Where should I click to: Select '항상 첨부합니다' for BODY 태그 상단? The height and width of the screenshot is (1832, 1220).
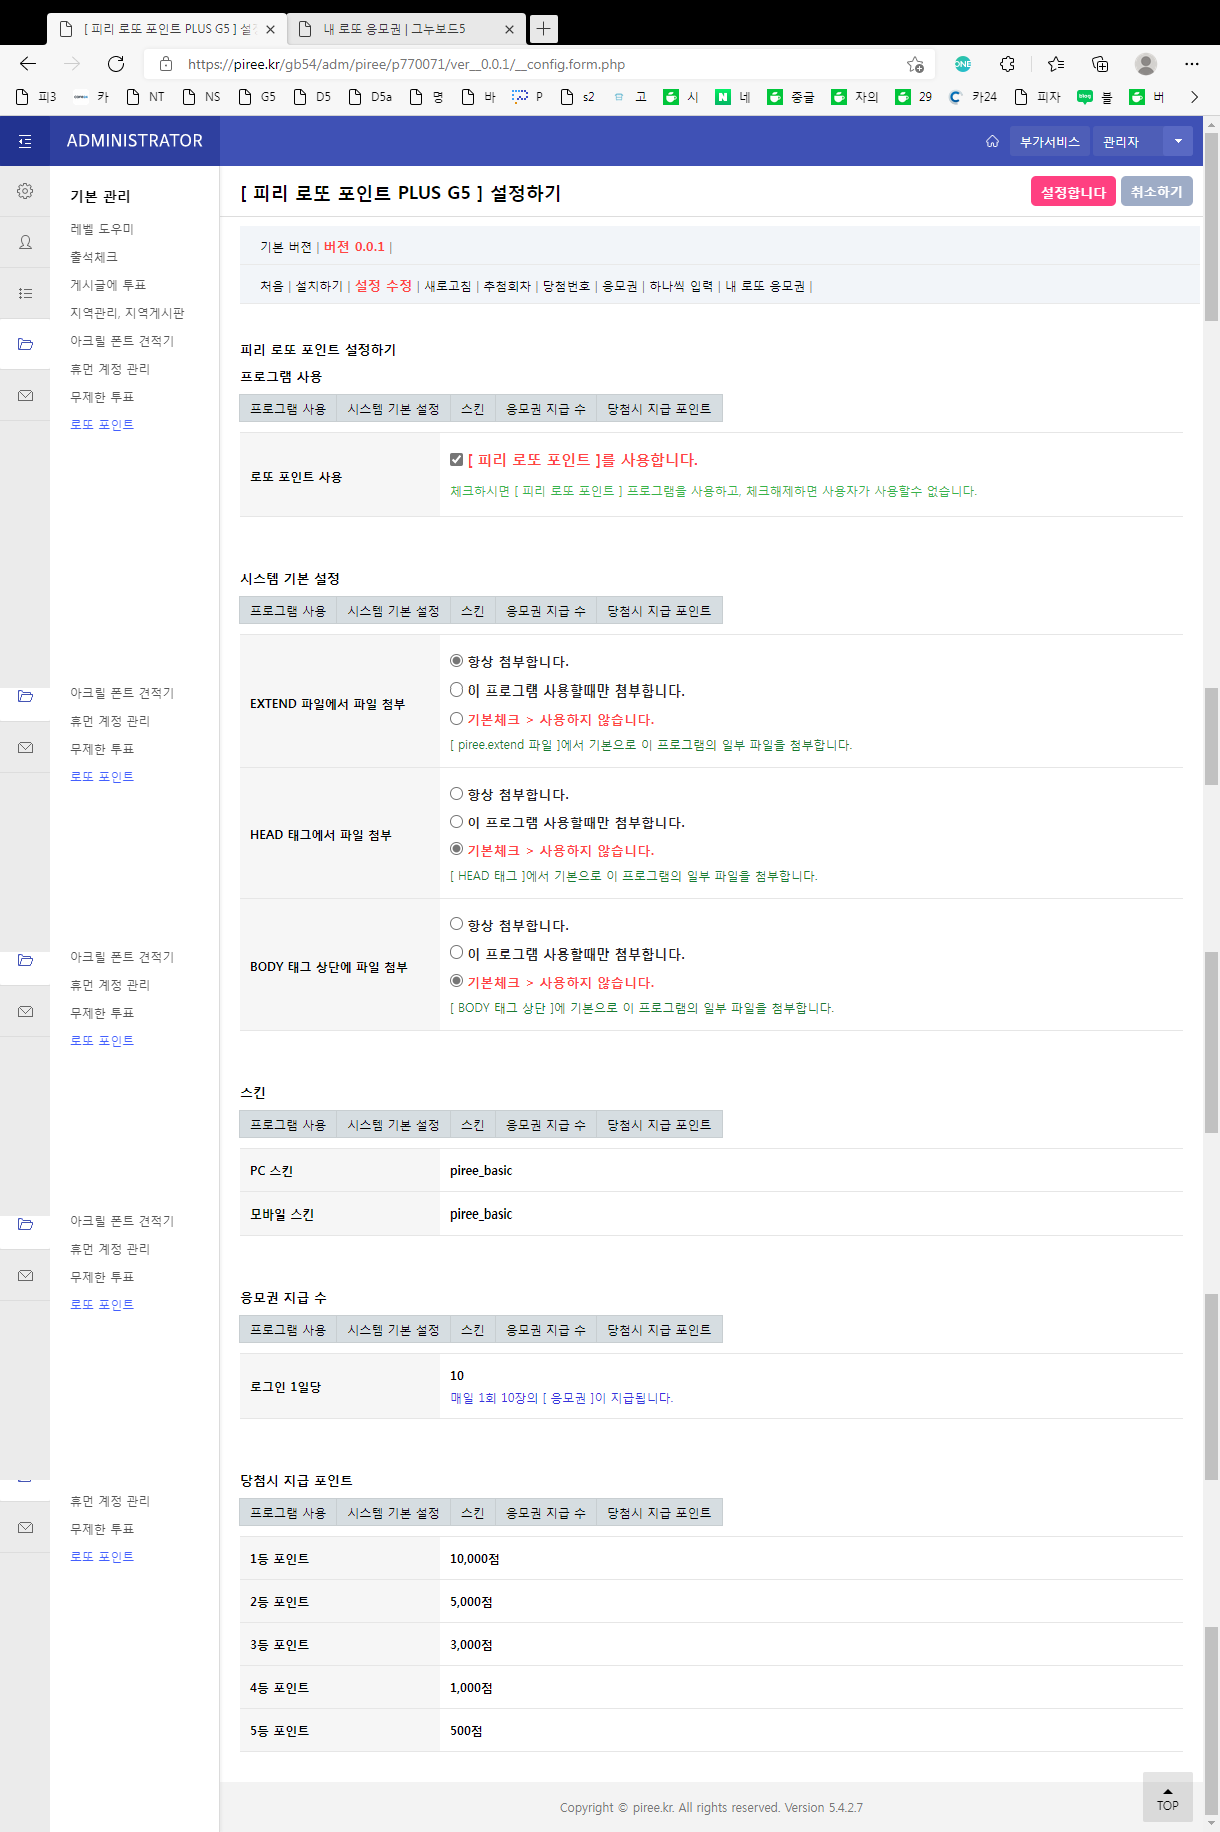pos(457,925)
